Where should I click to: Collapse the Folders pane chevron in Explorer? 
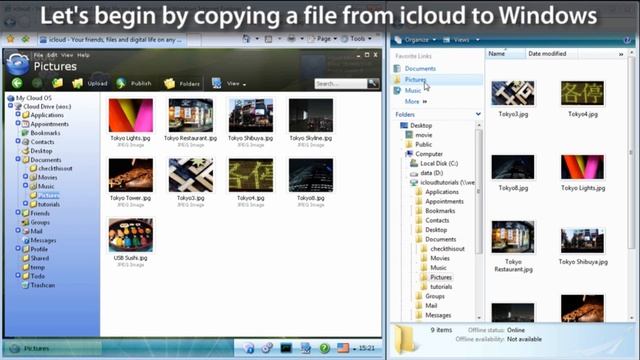(478, 114)
